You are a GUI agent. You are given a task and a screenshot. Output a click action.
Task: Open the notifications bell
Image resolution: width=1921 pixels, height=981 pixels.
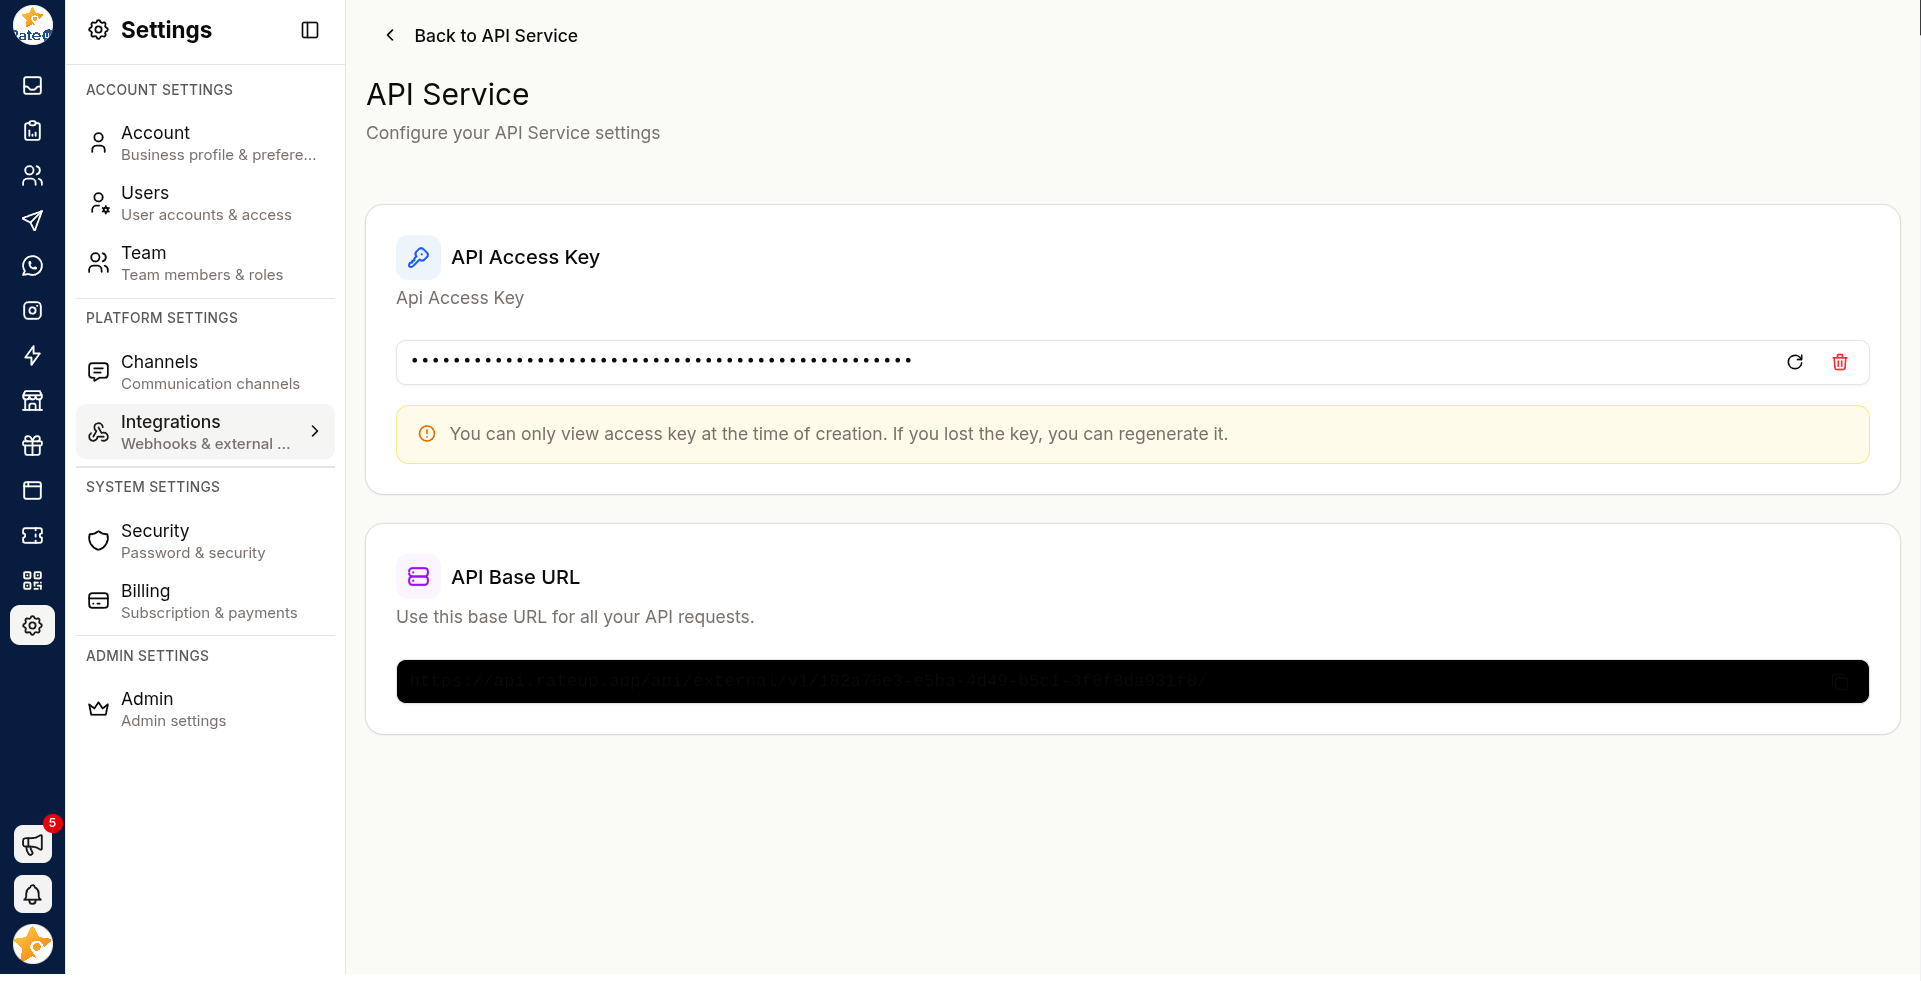(33, 895)
